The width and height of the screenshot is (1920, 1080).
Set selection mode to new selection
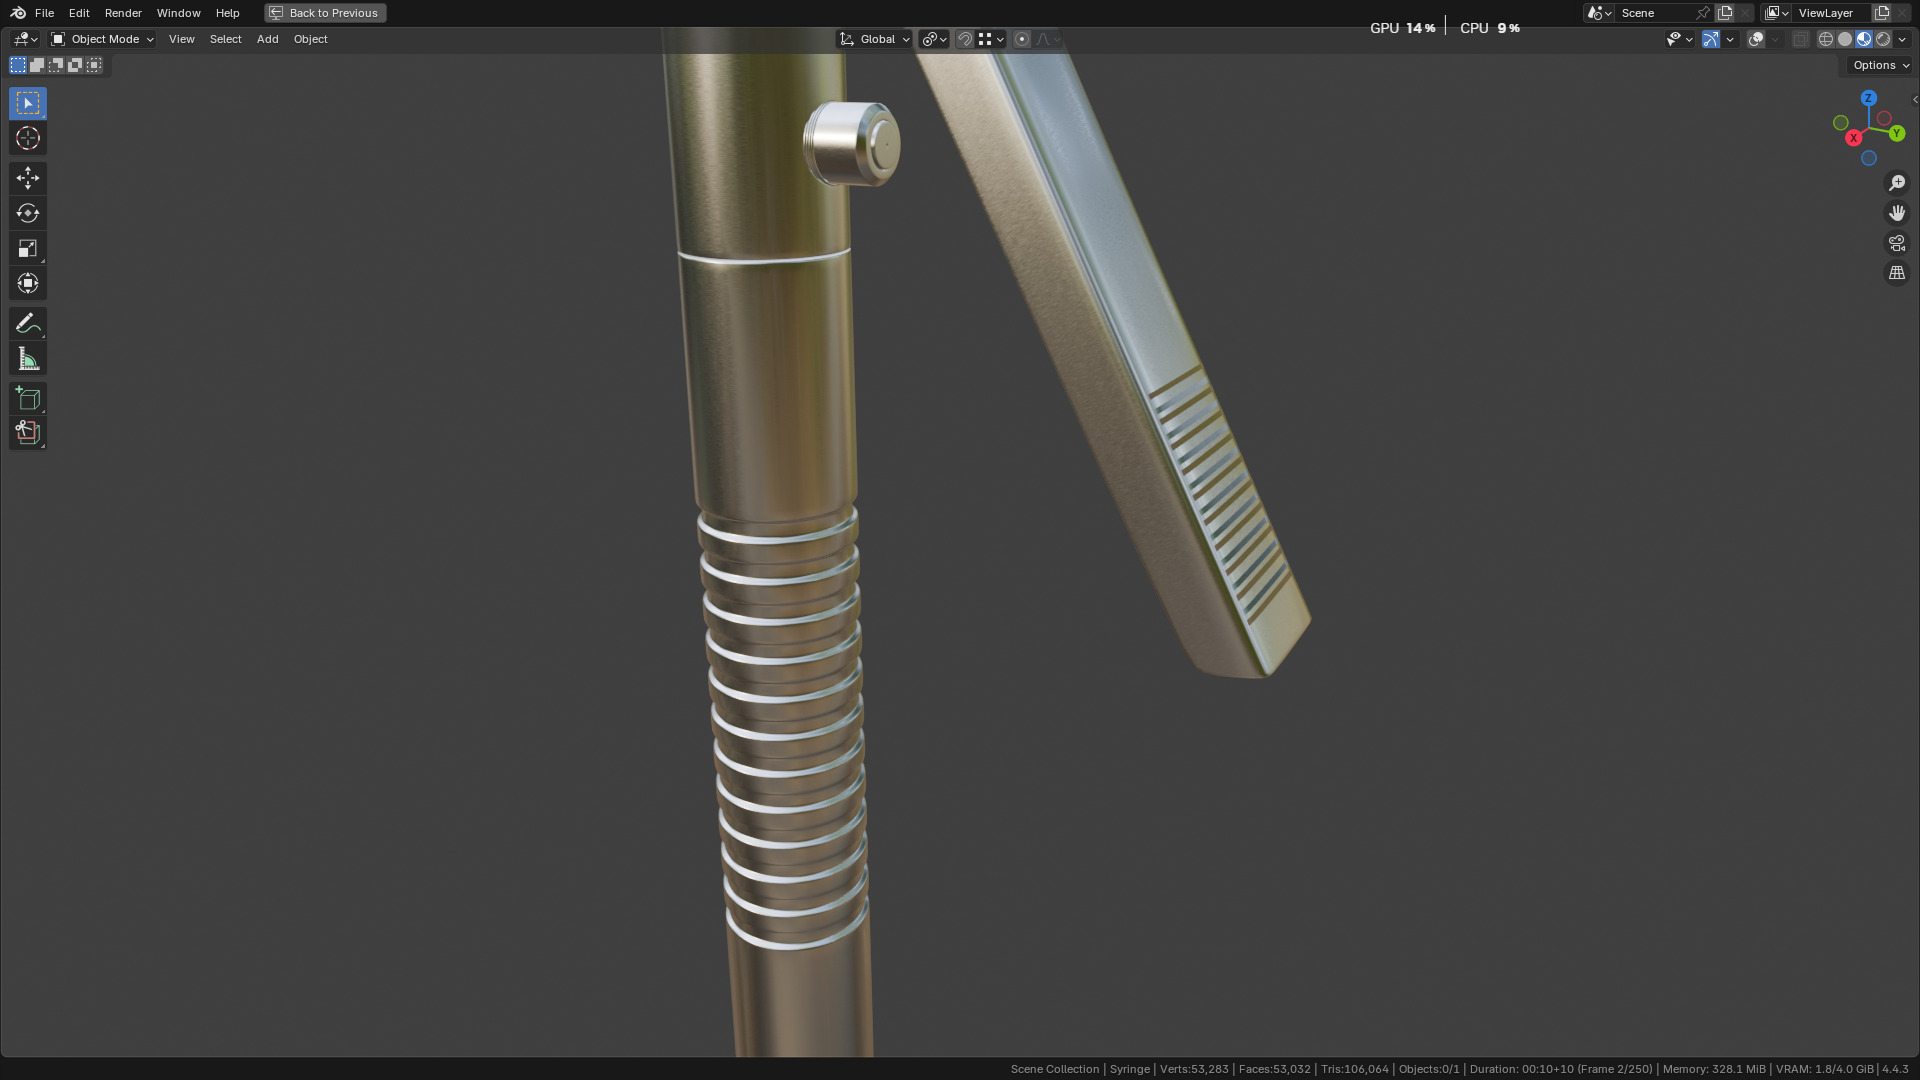pyautogui.click(x=18, y=65)
